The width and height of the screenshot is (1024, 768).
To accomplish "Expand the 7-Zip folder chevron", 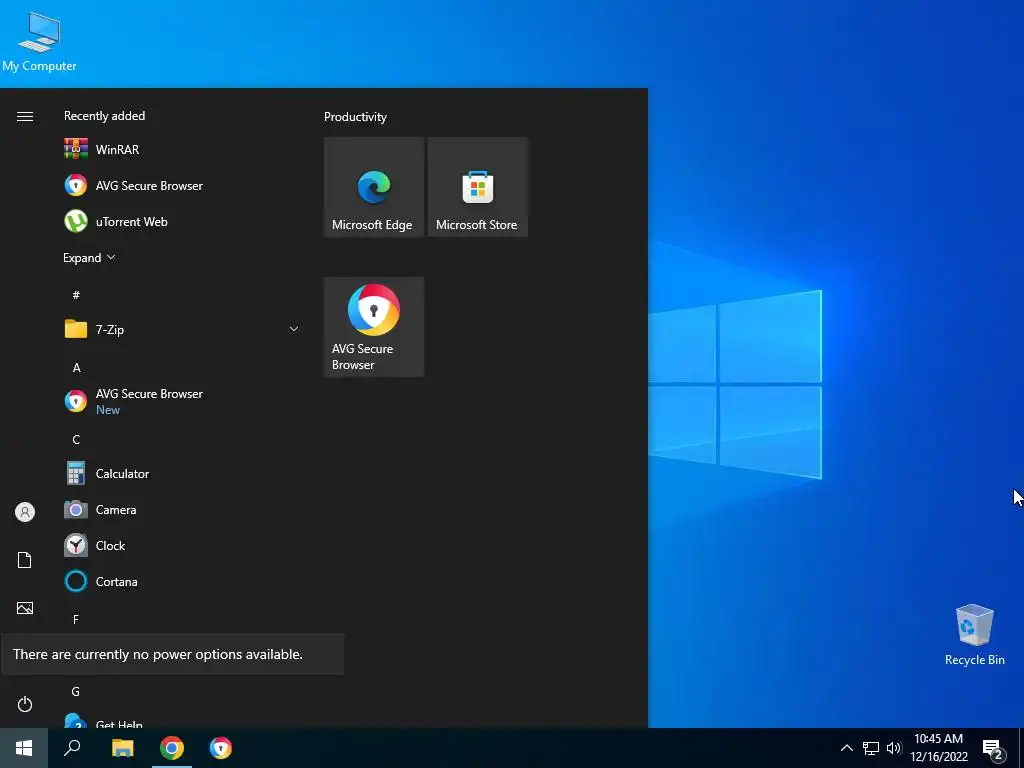I will [x=294, y=329].
